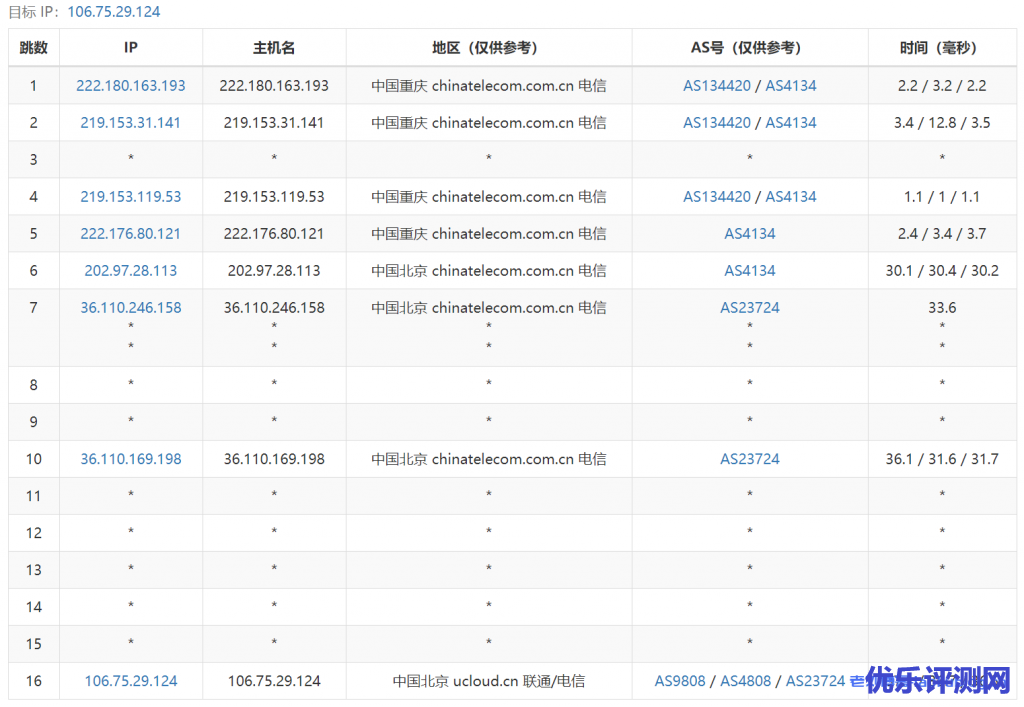Open AS4134 link in hop 2 row
1024x707 pixels.
click(x=791, y=123)
